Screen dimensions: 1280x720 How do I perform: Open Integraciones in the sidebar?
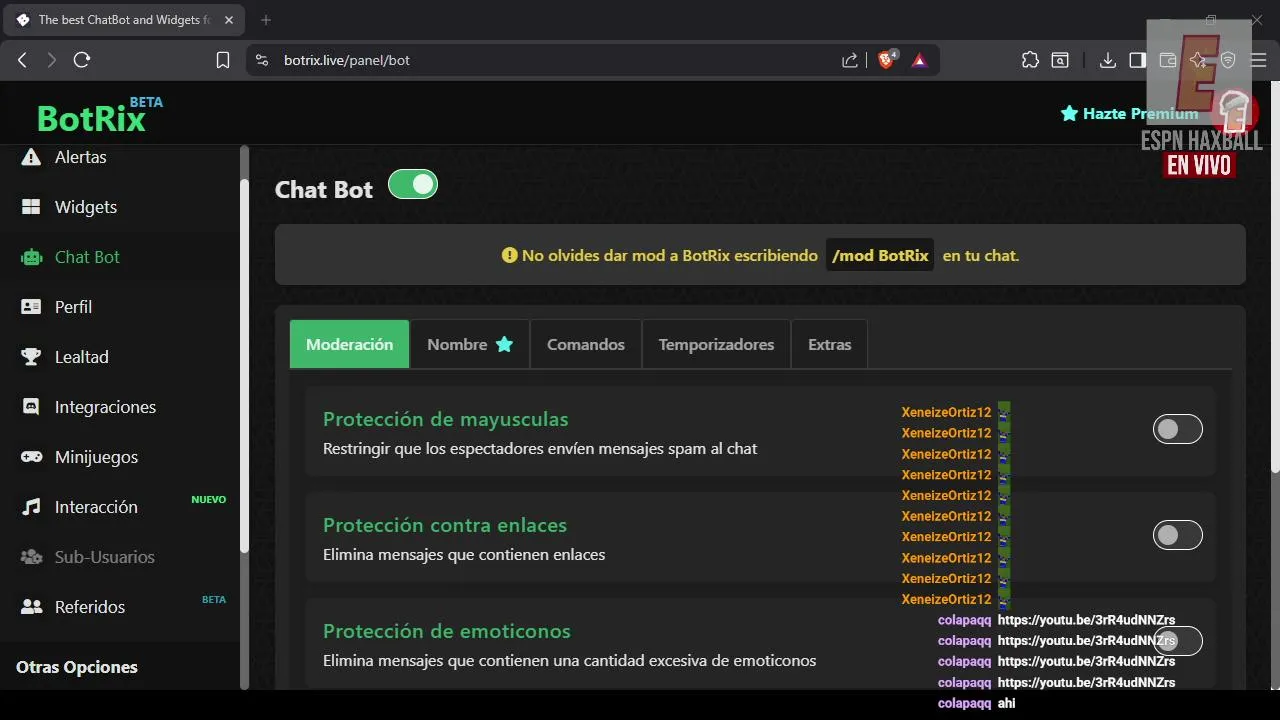coord(105,407)
